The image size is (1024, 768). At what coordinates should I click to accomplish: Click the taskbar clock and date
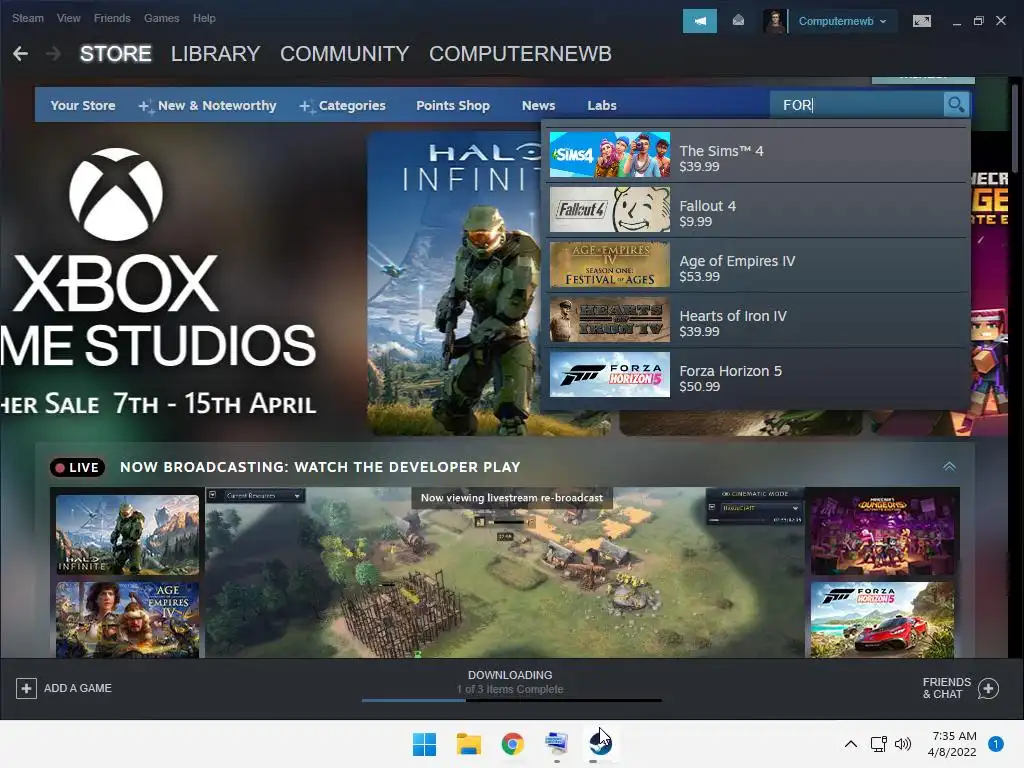pos(952,744)
